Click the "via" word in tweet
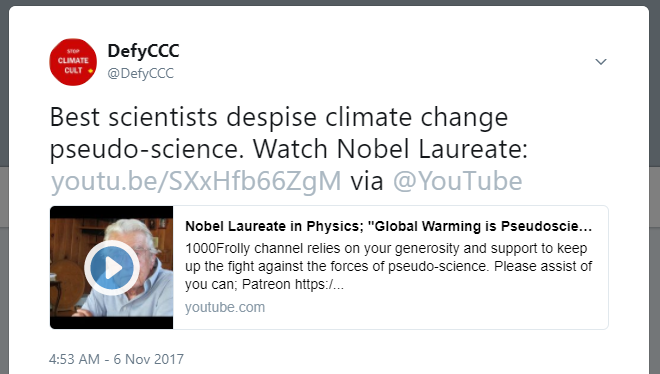The width and height of the screenshot is (660, 374). coord(367,181)
